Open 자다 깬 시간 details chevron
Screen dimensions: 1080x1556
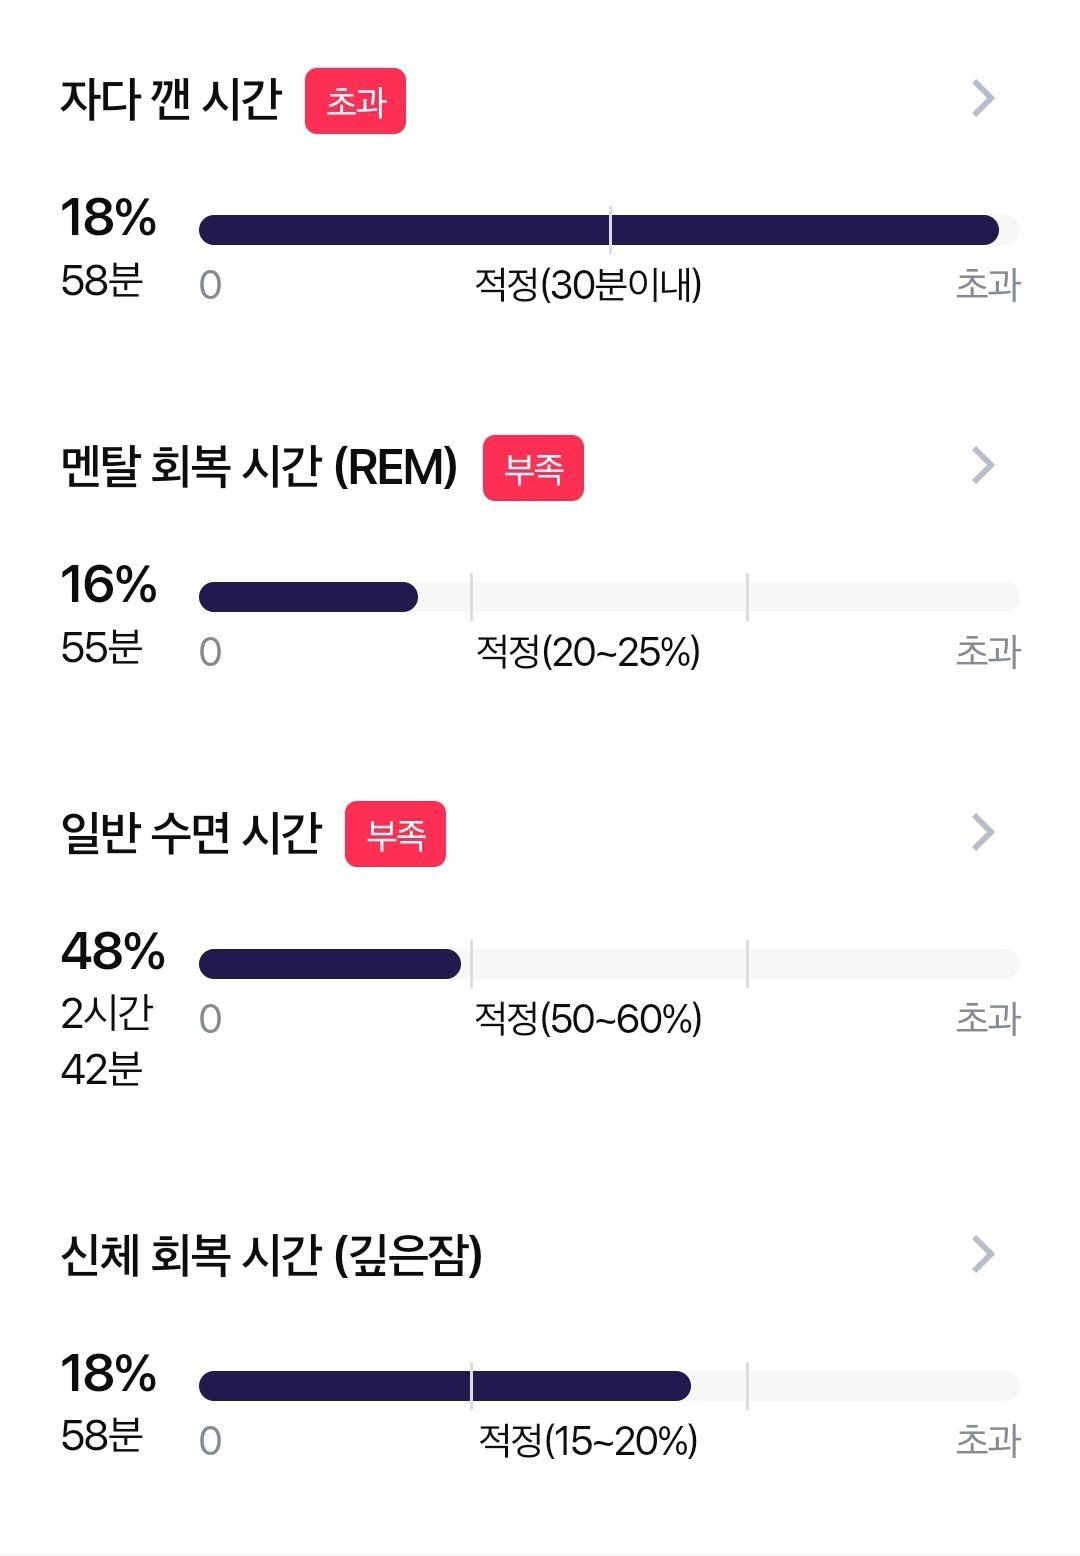(x=984, y=98)
